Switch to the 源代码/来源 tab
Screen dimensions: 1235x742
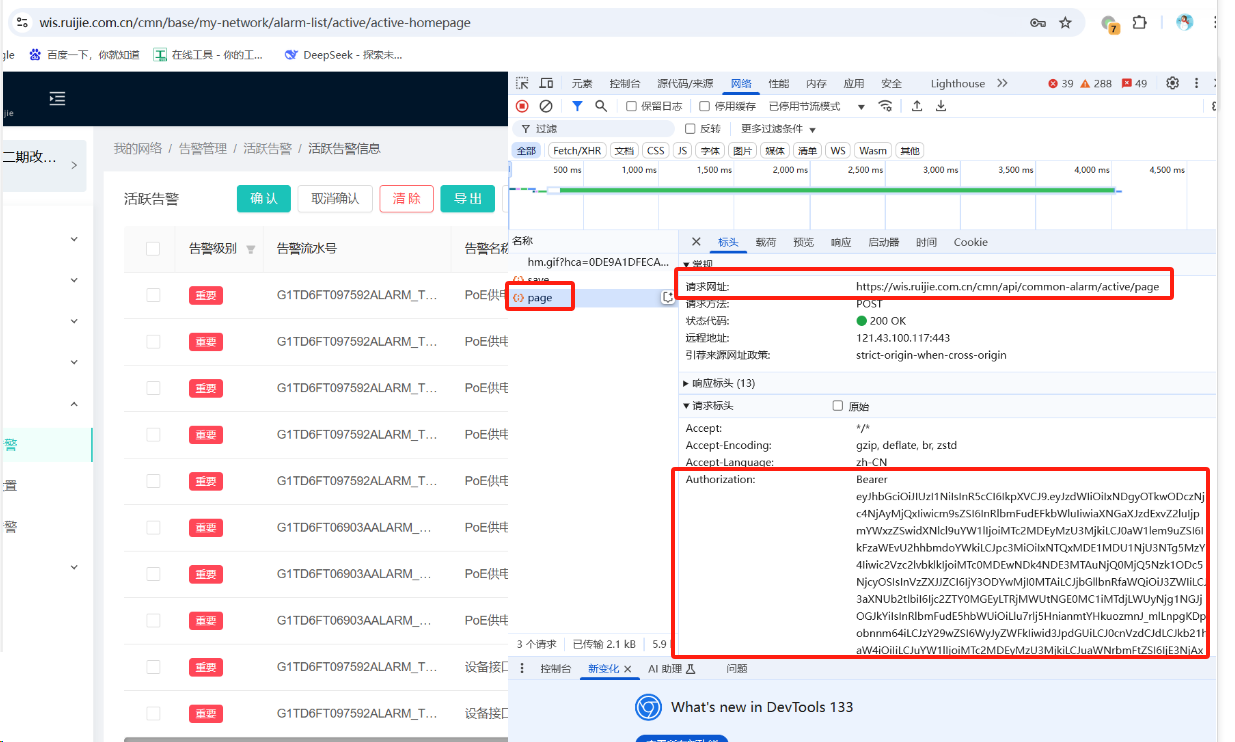[x=685, y=83]
